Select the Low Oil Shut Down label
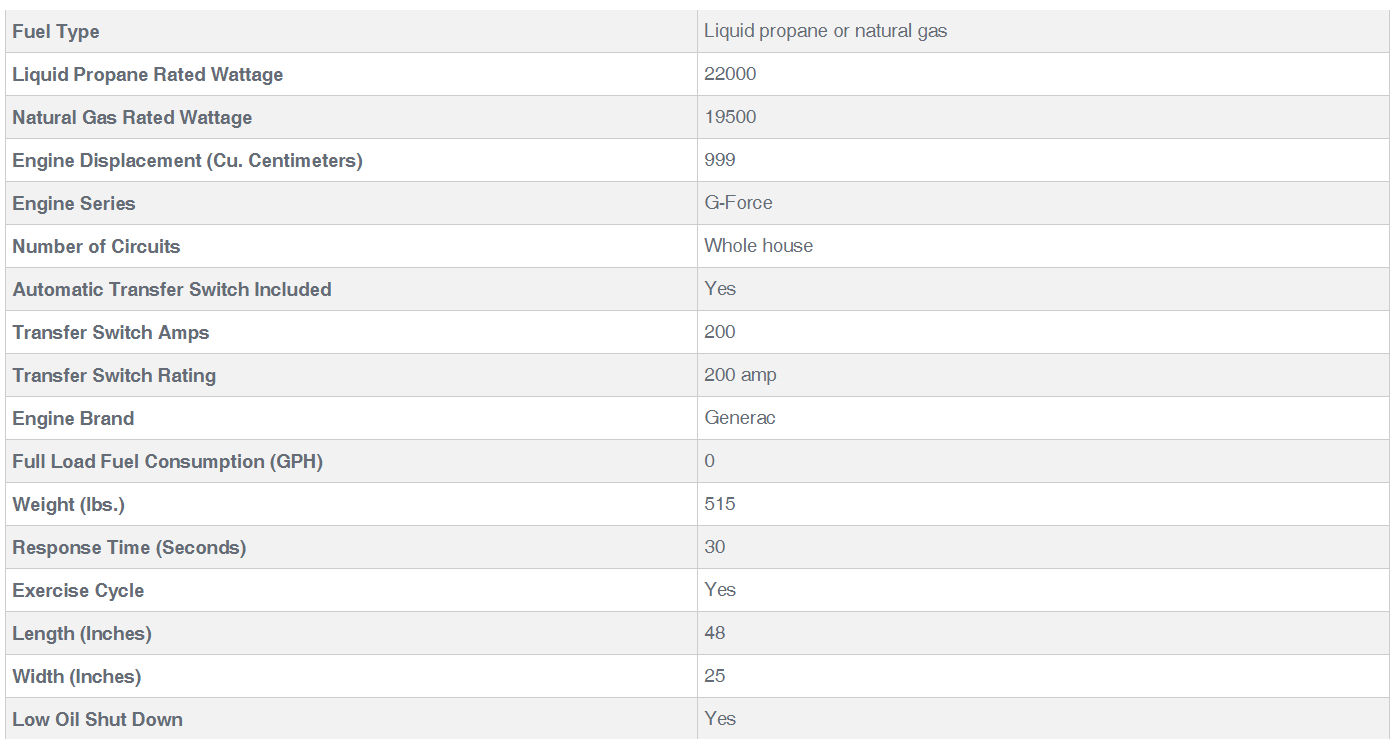Viewport: 1396px width, 739px height. click(97, 720)
